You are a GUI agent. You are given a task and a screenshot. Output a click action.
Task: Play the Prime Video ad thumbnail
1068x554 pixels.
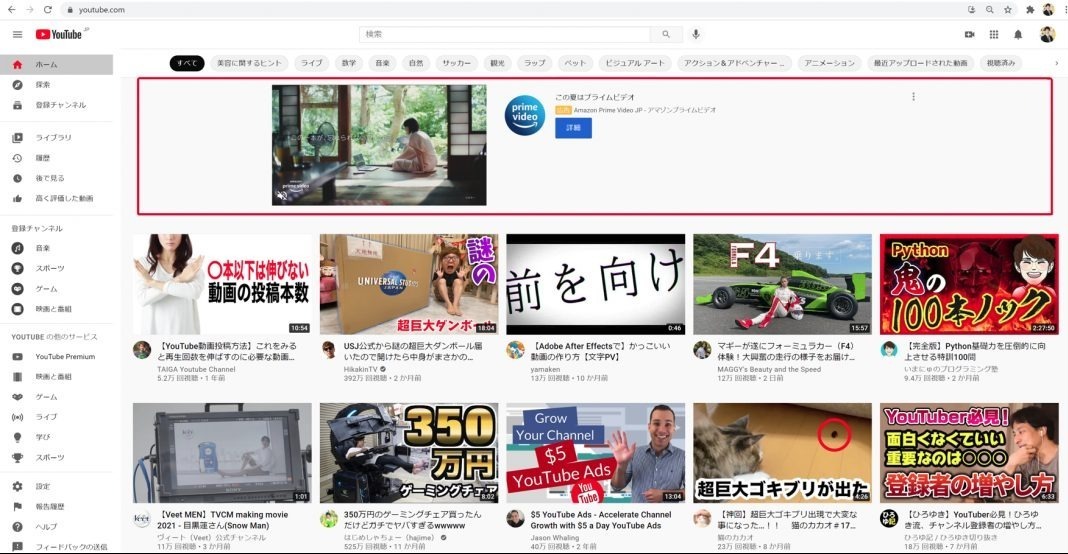[379, 145]
